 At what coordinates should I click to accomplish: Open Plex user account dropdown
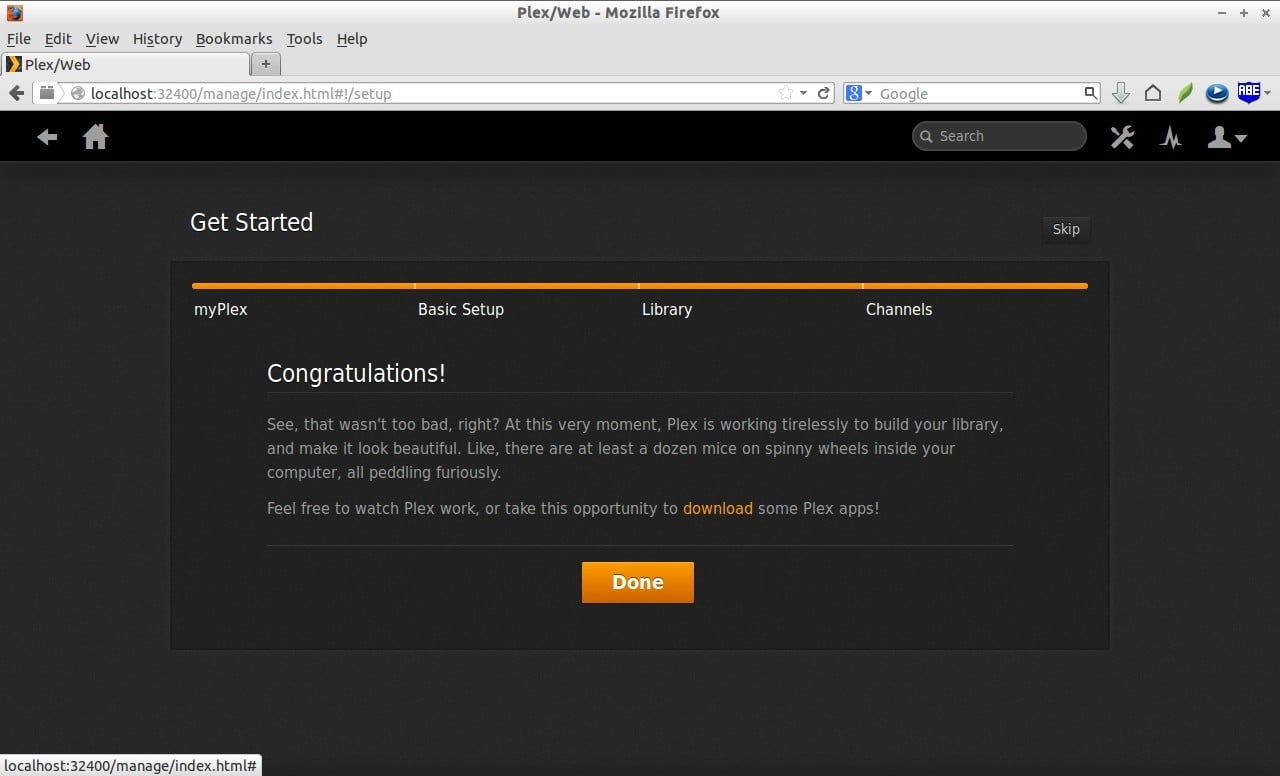point(1227,137)
